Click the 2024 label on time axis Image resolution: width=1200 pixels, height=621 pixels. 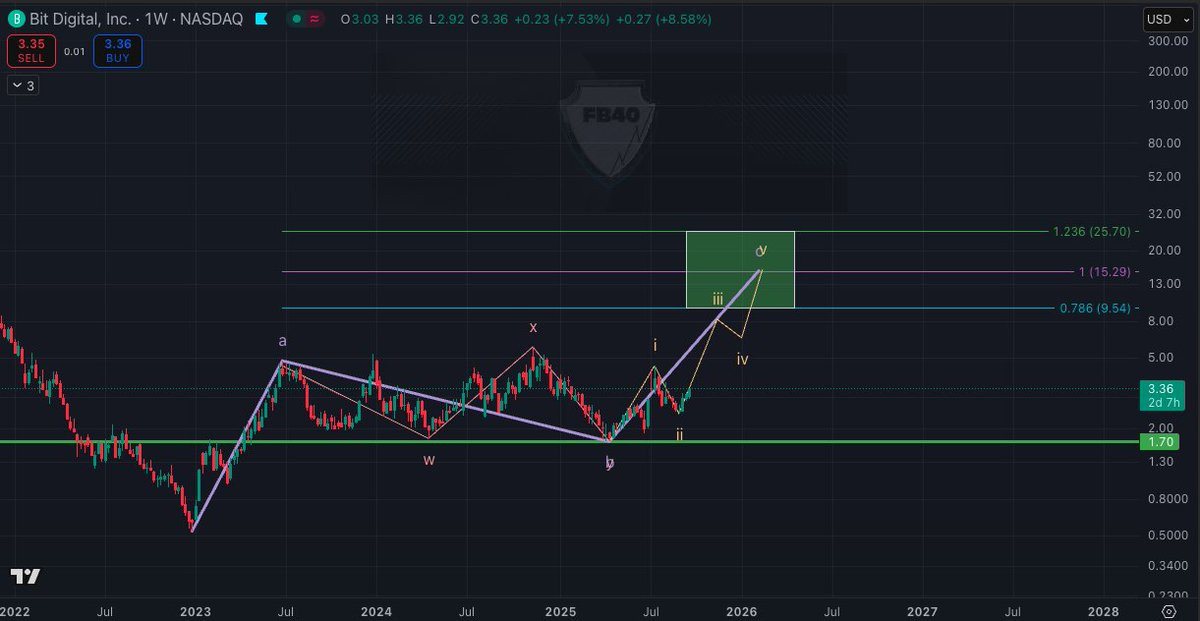376,610
